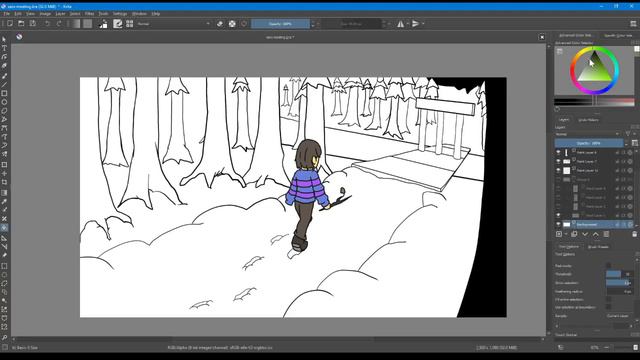Switch to Specific Color Selector tab
Viewport: 640px width, 360px height.
click(618, 36)
